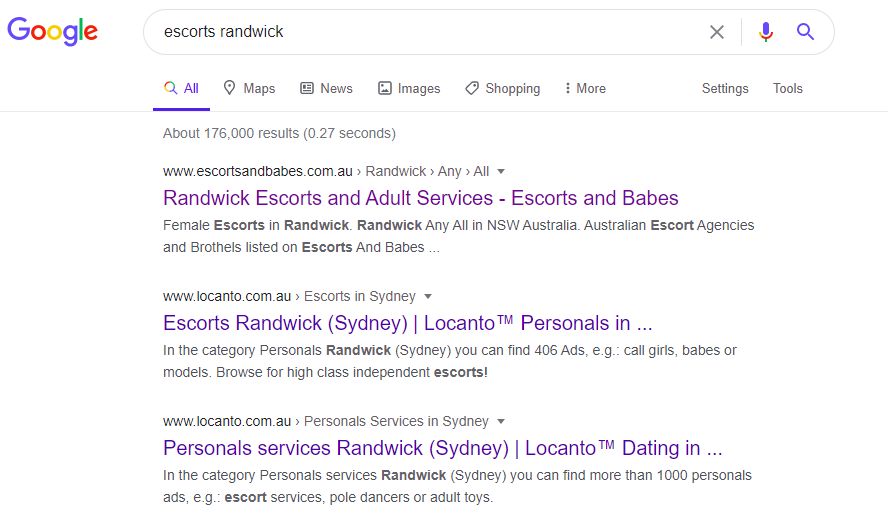Image resolution: width=888 pixels, height=520 pixels.
Task: Click 'www.locanto.com.au › Personals Services in Sydney' URL
Action: point(326,421)
